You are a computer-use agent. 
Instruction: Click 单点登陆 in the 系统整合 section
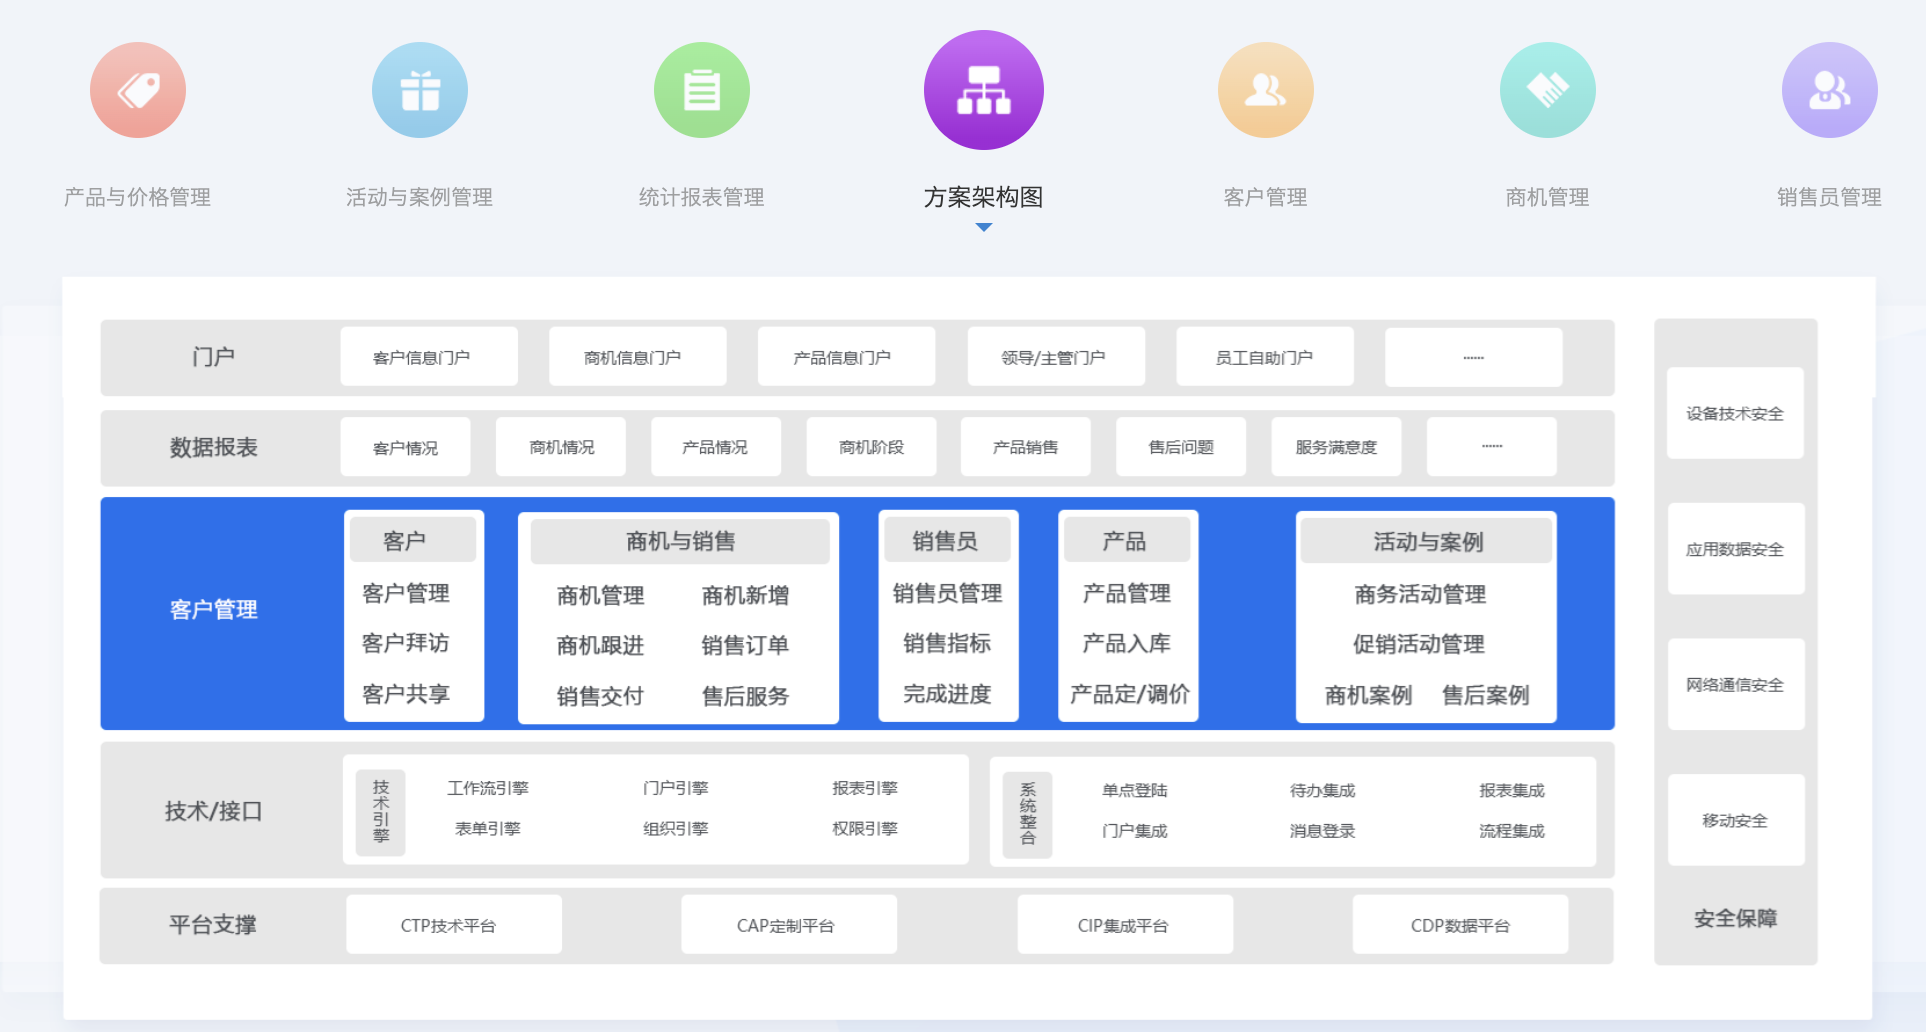(x=1134, y=789)
